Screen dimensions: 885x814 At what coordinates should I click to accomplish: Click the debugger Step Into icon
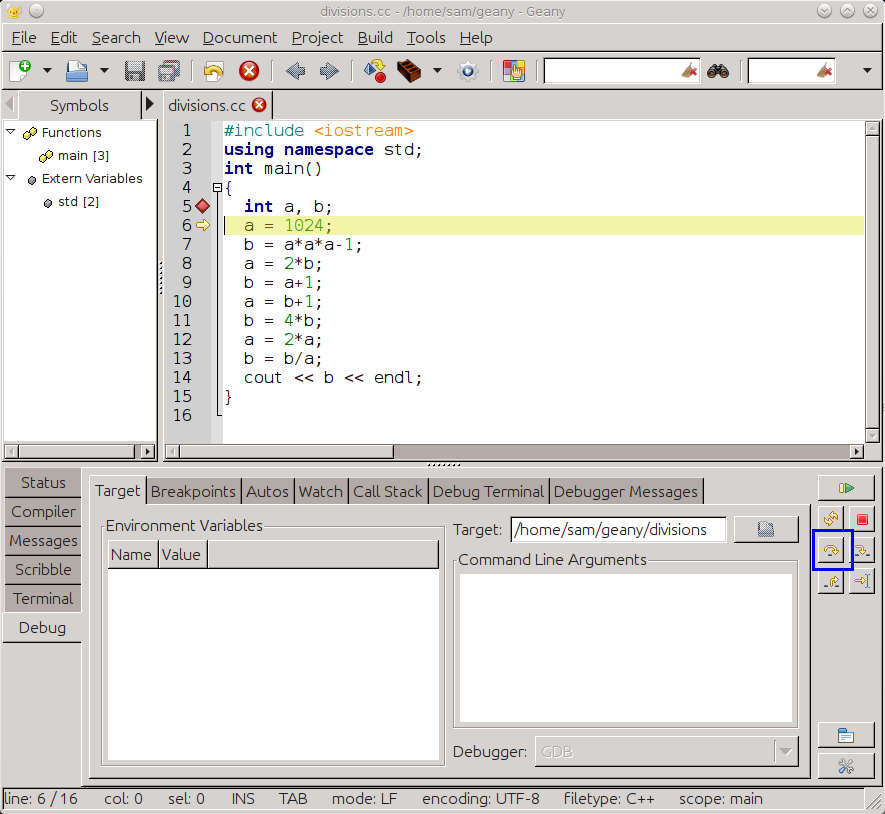pyautogui.click(x=862, y=550)
